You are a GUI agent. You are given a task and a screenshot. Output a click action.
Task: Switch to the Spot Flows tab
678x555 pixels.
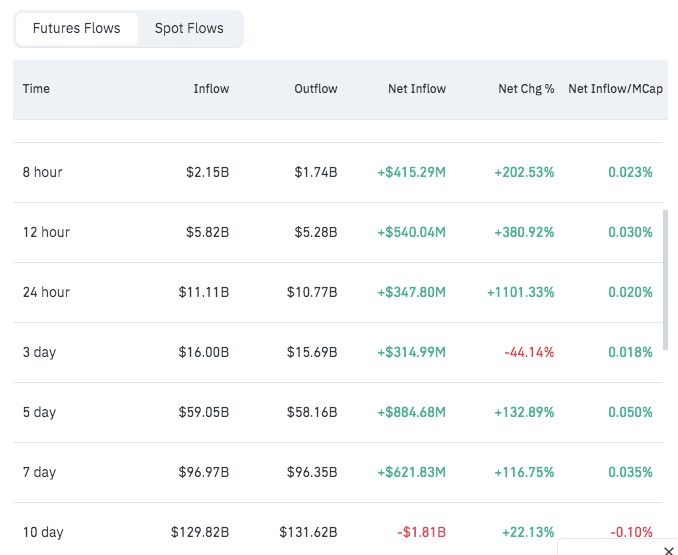(x=189, y=28)
